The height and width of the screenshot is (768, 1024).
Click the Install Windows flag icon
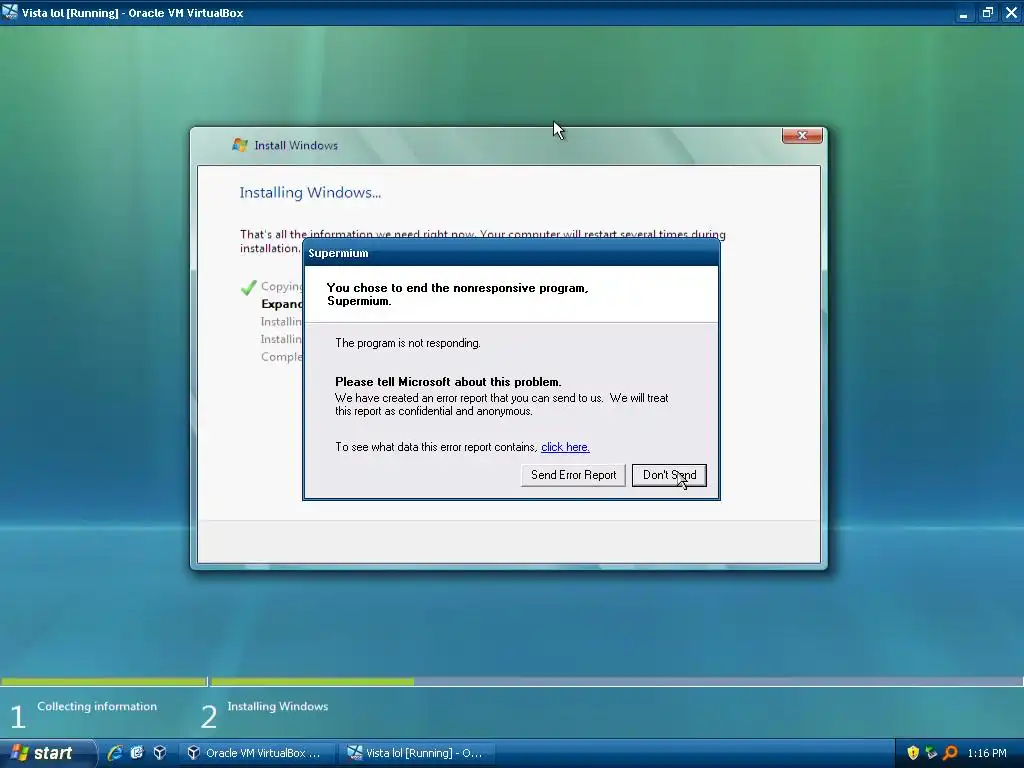pos(240,145)
